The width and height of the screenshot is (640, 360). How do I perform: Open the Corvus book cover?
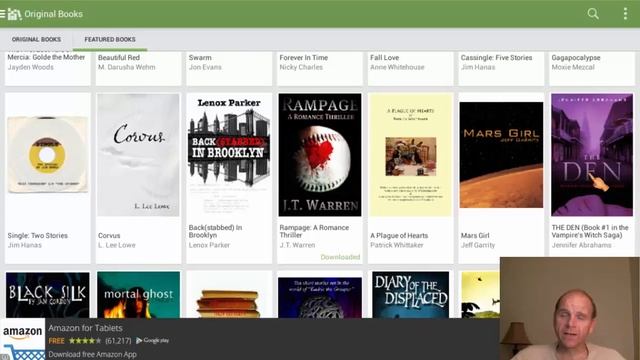pos(138,155)
